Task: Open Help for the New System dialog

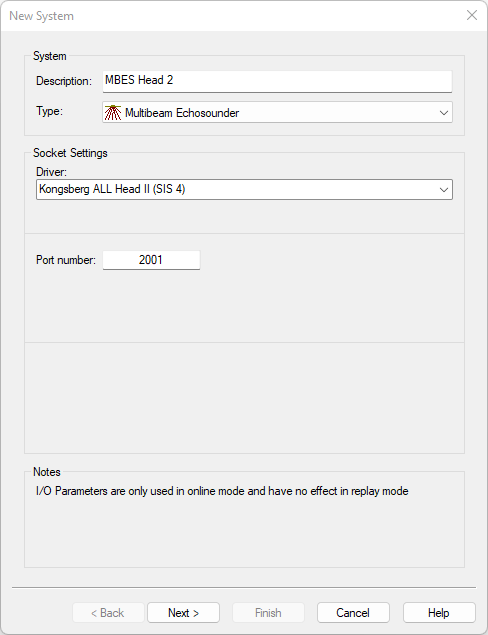Action: coord(439,613)
